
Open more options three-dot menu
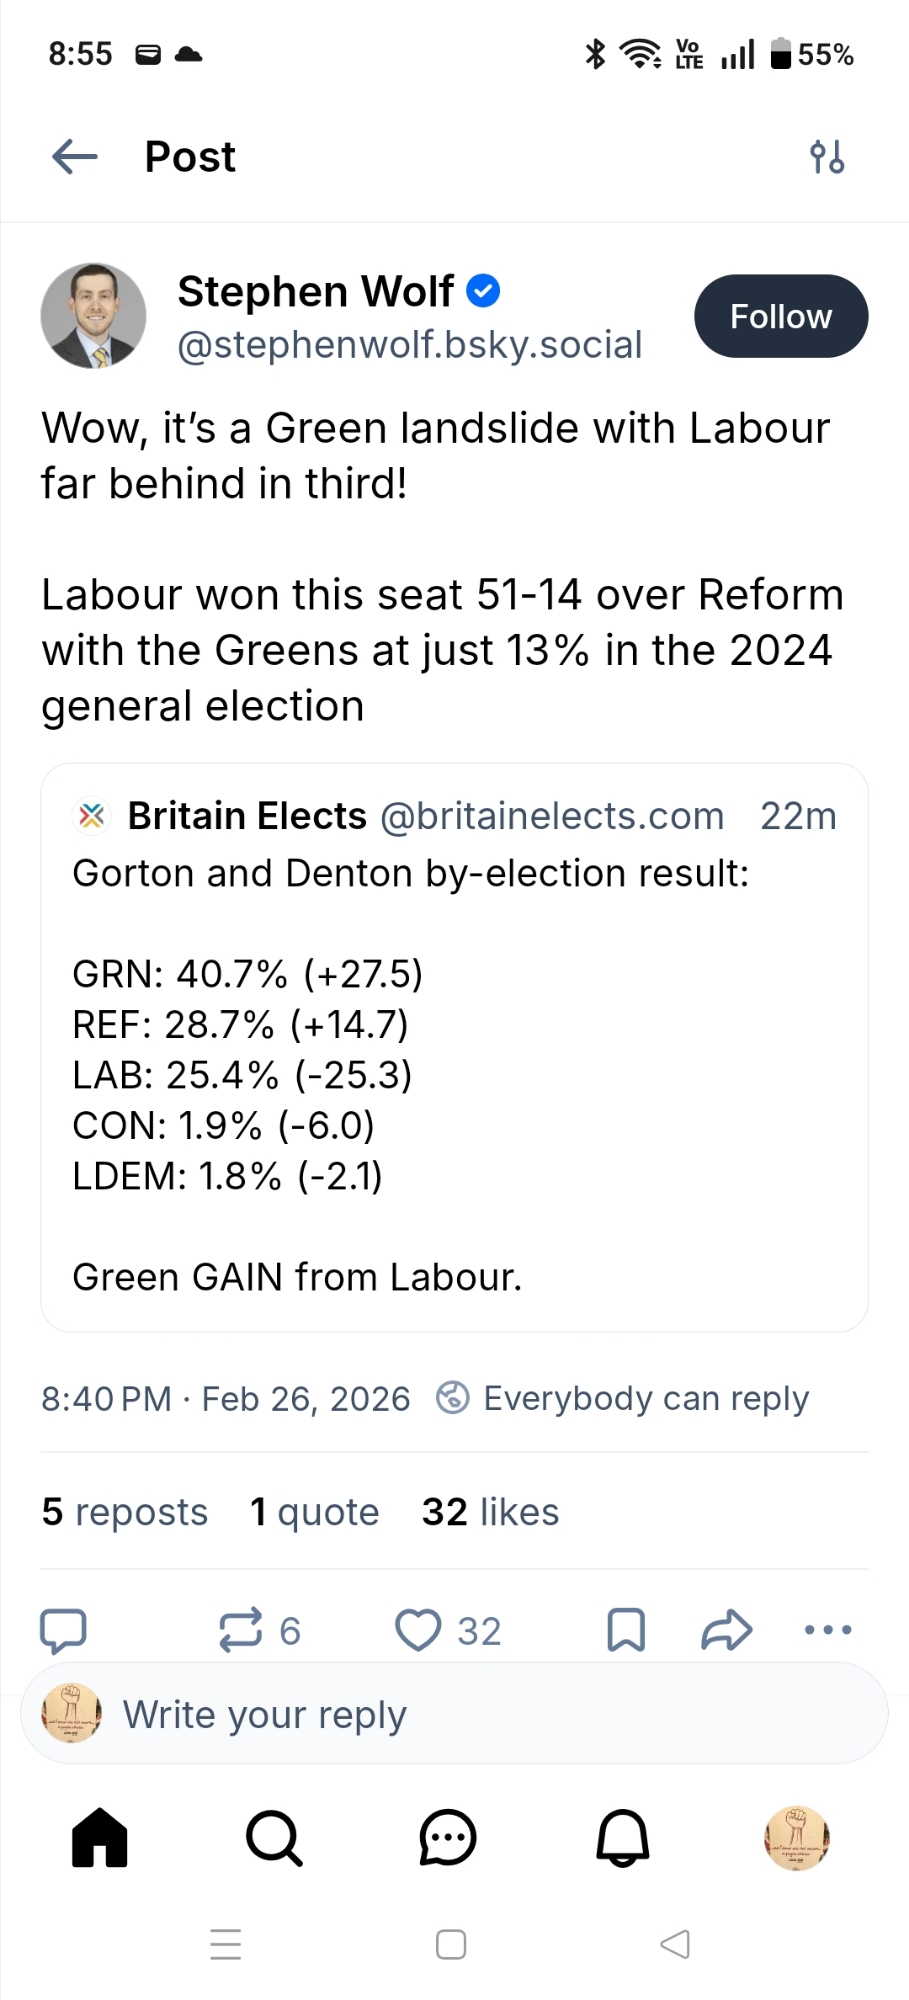pos(828,1630)
